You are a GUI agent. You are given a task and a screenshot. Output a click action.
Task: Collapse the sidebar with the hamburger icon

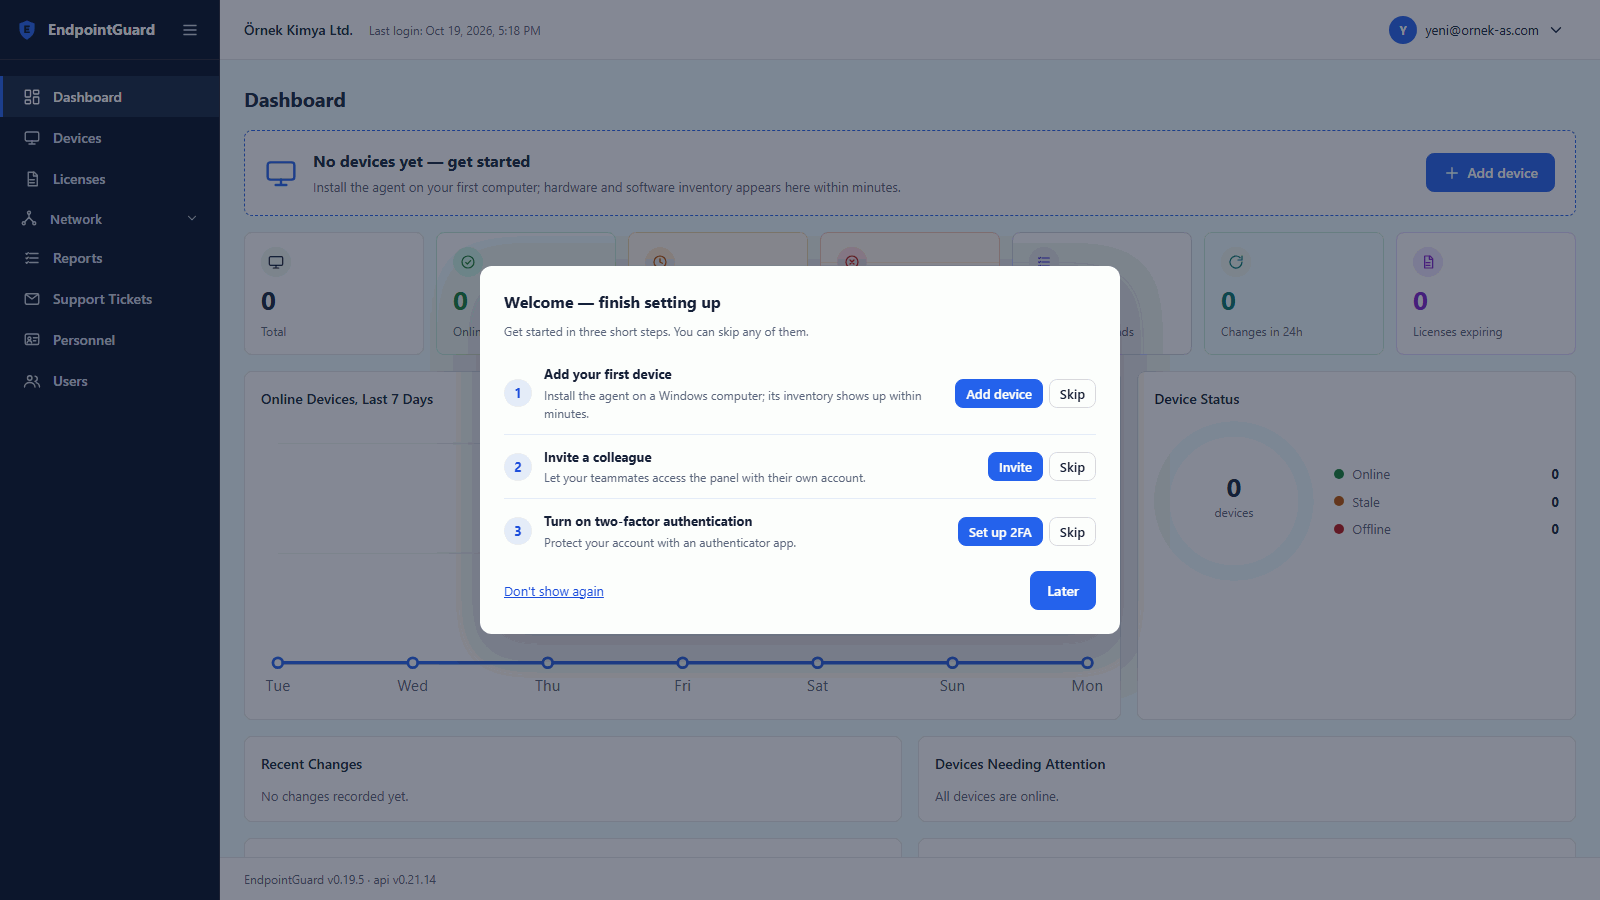(190, 30)
